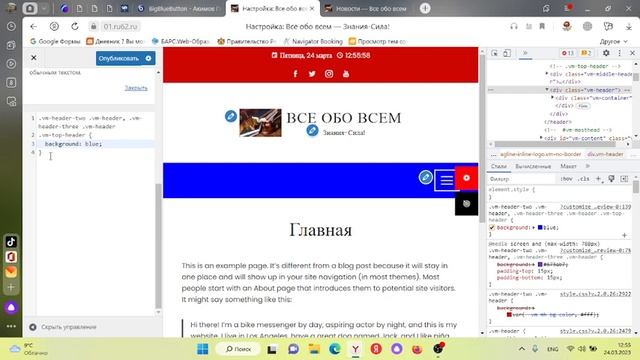Reload the page with the refresh icon
The width and height of the screenshot is (640, 360).
coord(75,27)
